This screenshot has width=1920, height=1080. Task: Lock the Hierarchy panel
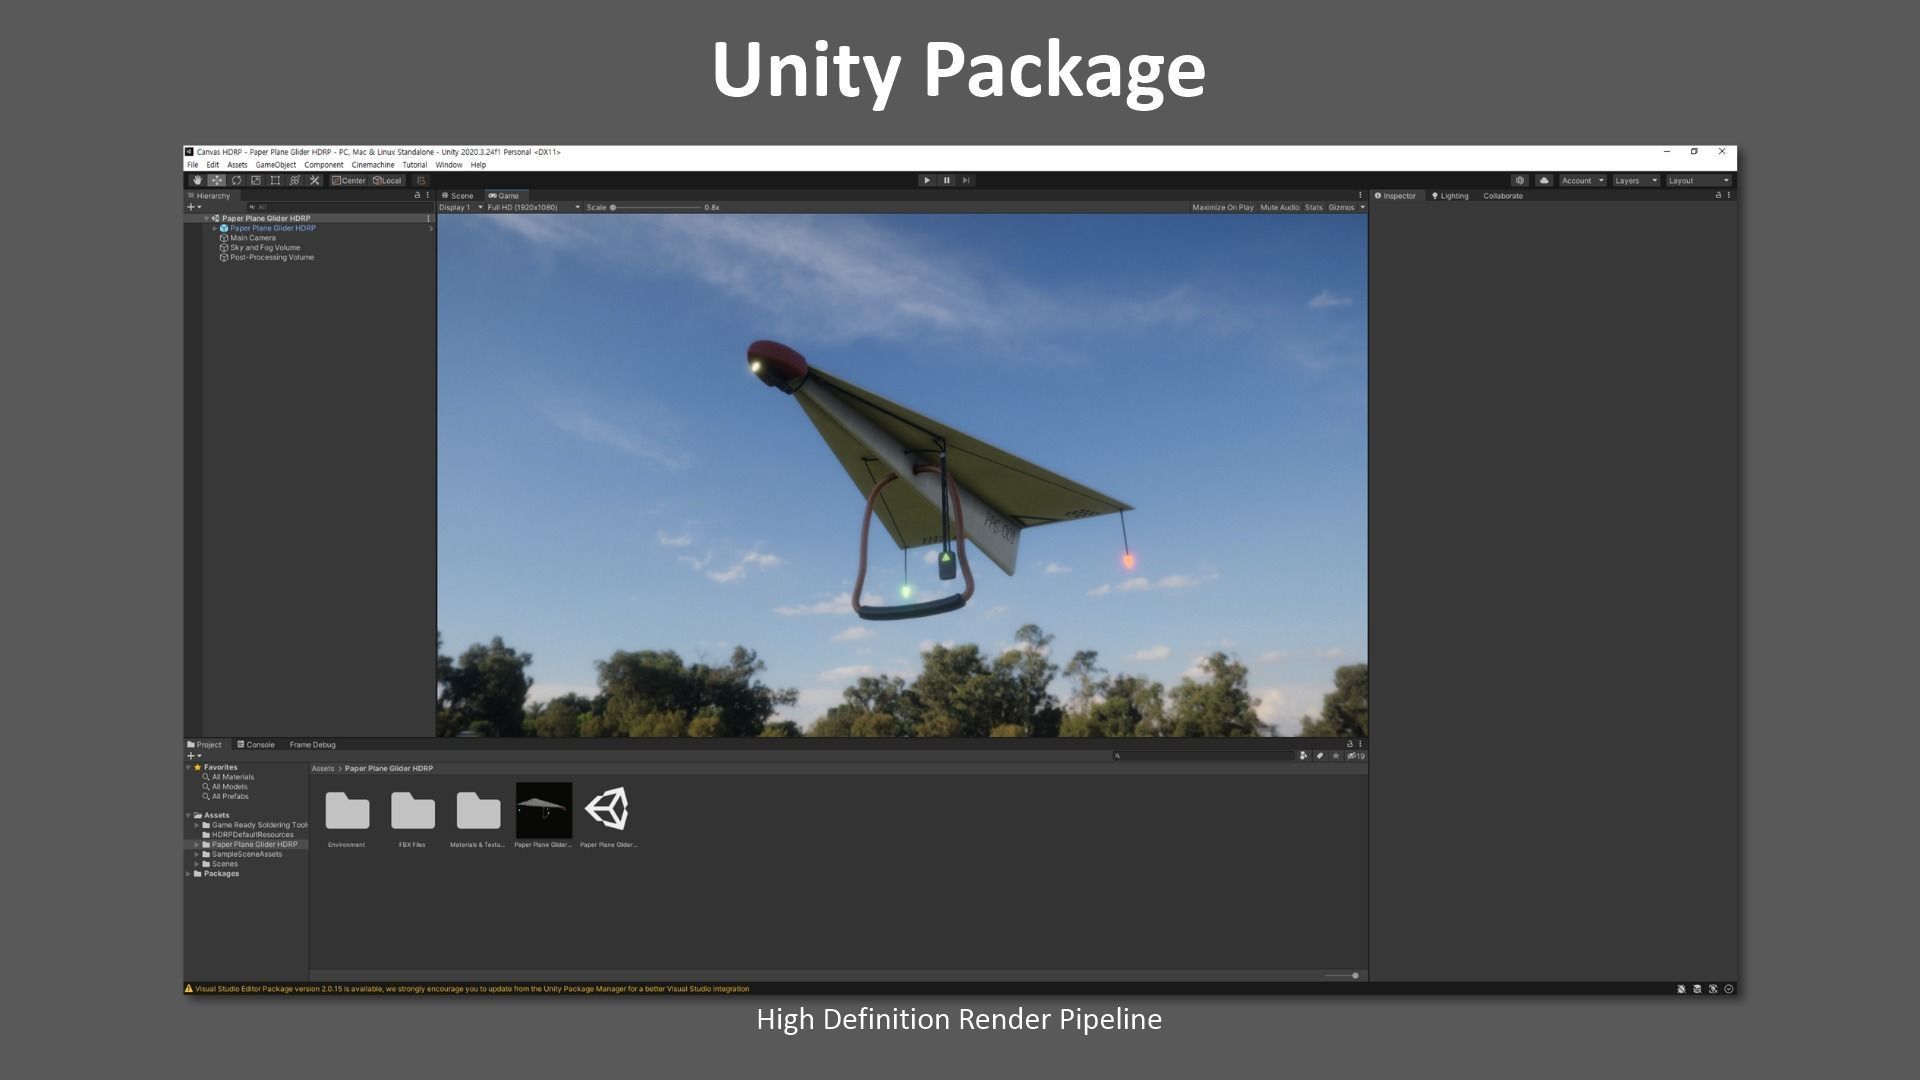click(x=417, y=195)
